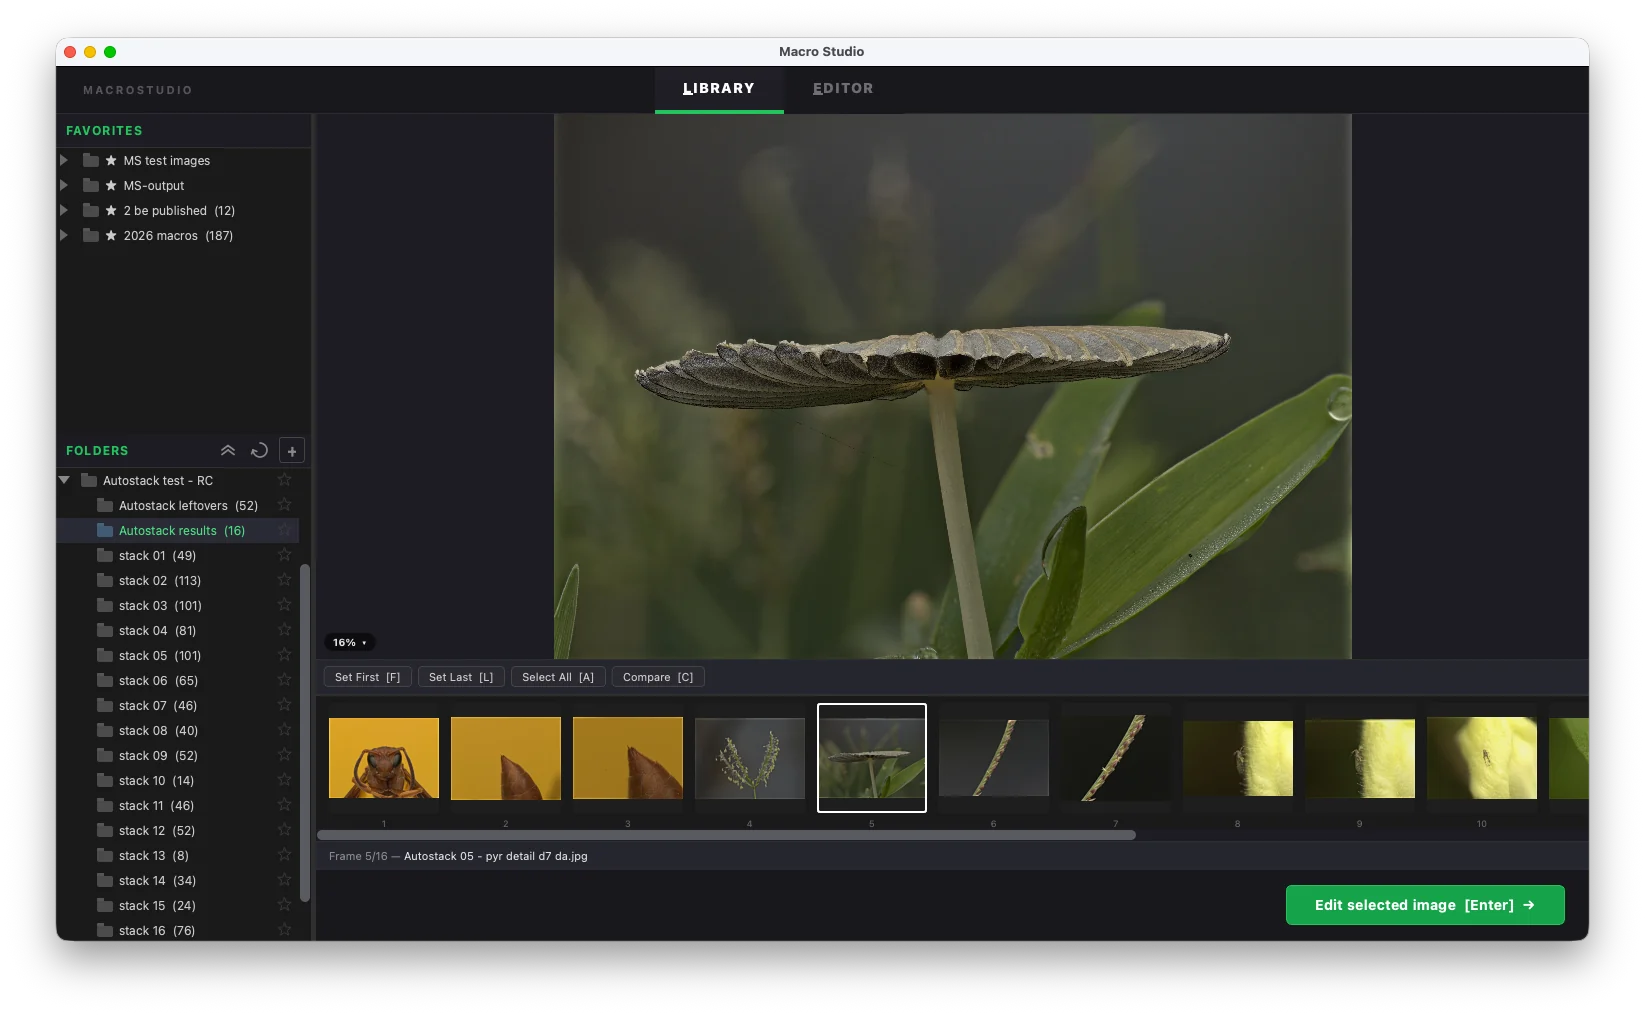
Task: Select thumbnail 1 of the wasp head
Action: click(x=384, y=758)
